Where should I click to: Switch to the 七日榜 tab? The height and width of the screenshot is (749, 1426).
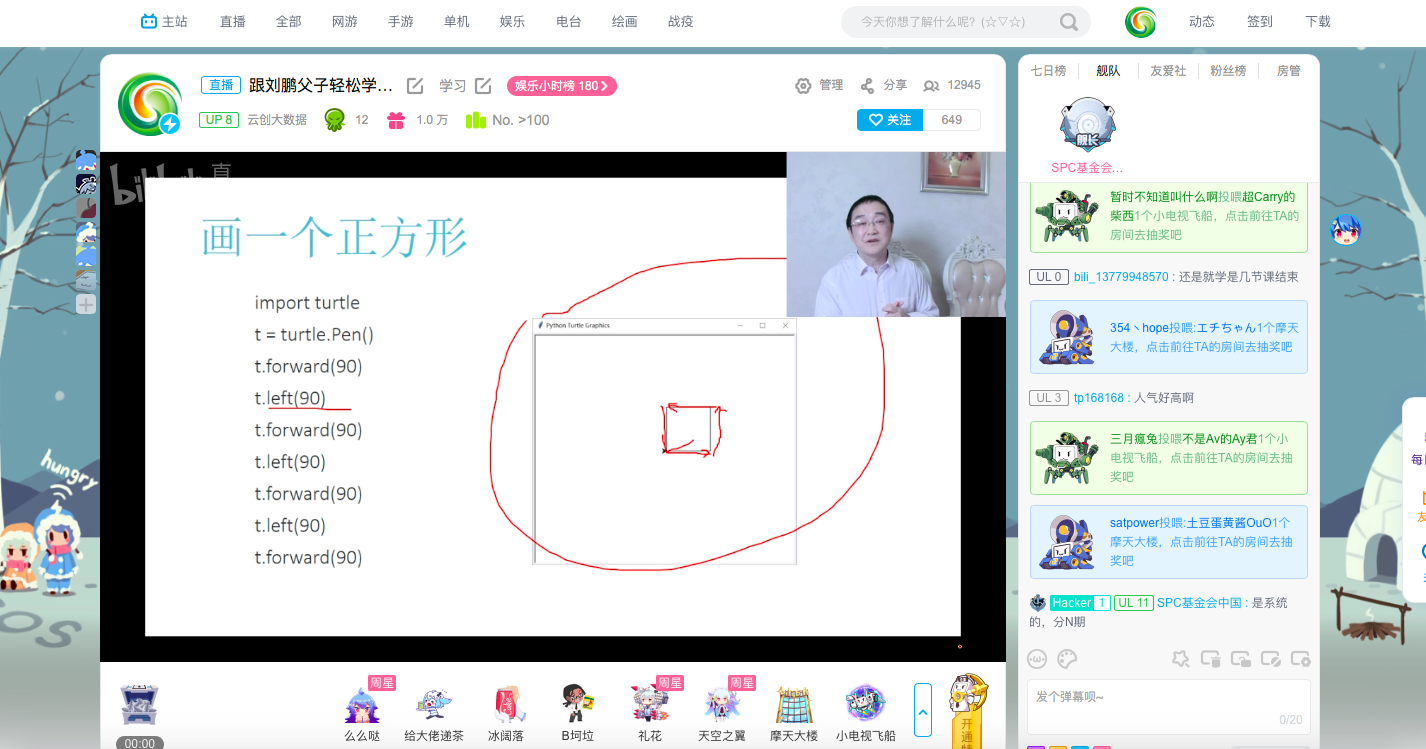[x=1048, y=71]
